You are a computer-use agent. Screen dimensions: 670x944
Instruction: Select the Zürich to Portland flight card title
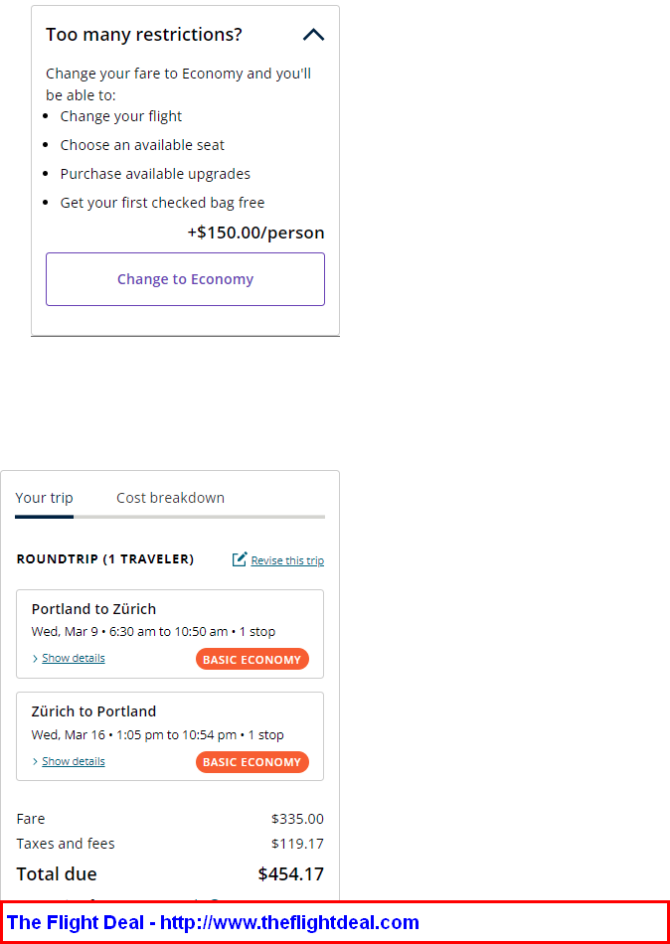94,711
